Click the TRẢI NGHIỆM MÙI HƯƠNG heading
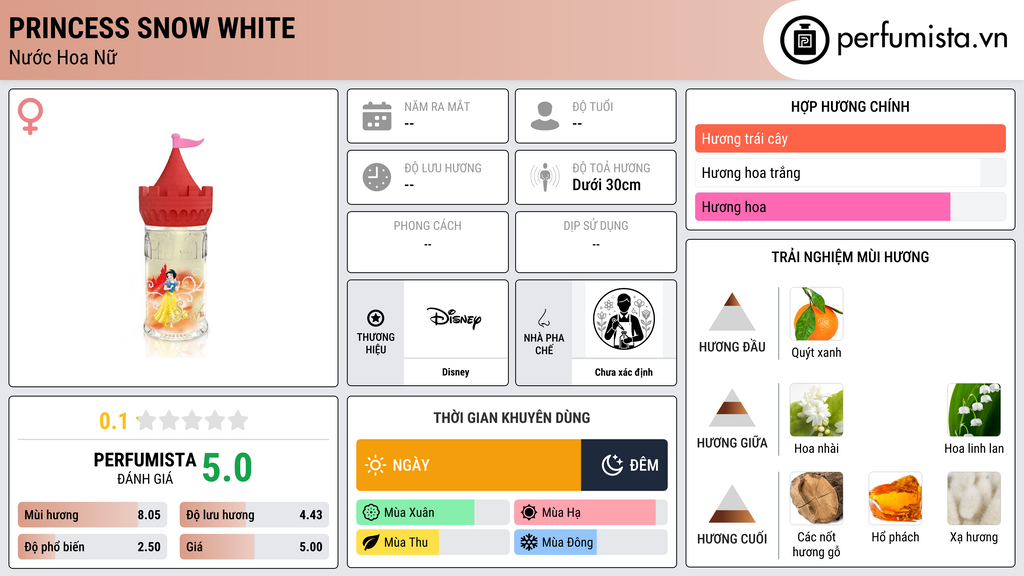Image resolution: width=1024 pixels, height=576 pixels. click(x=850, y=257)
